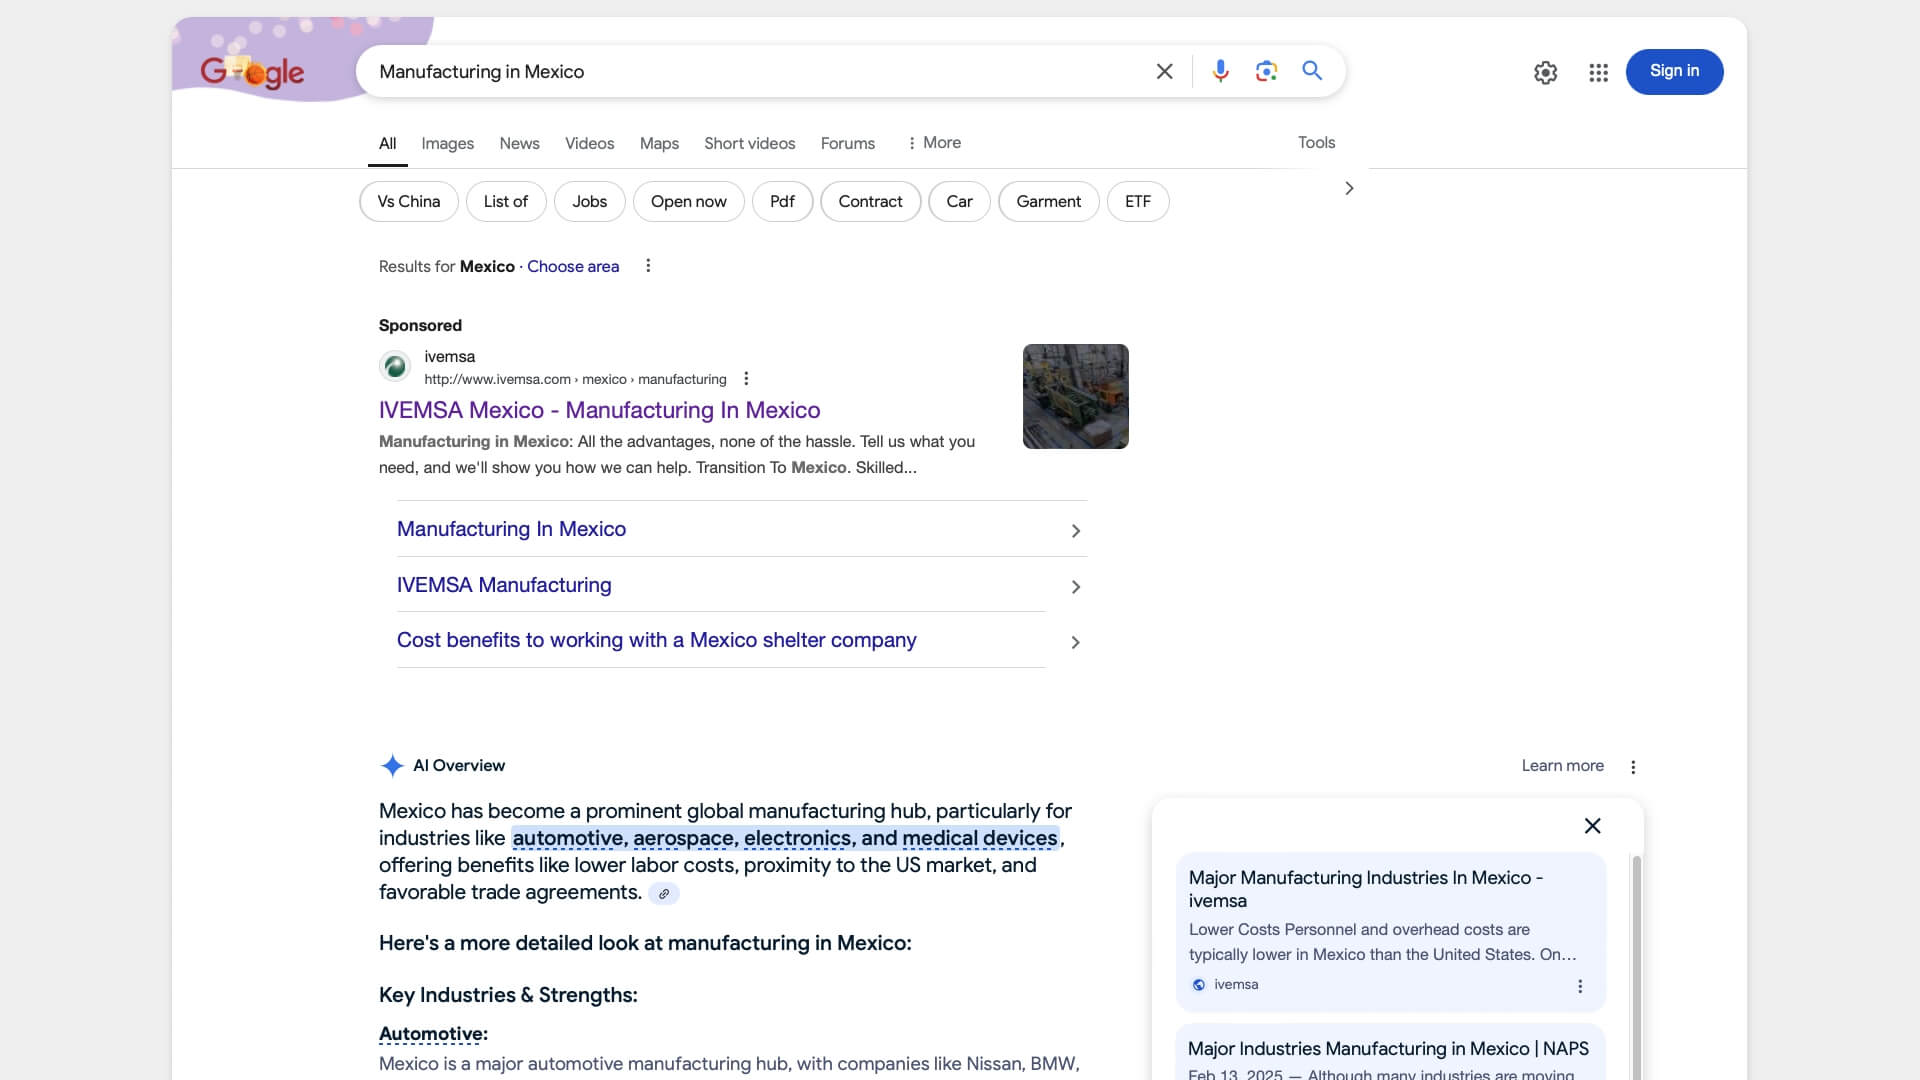Image resolution: width=1920 pixels, height=1080 pixels.
Task: Click the ivemsa favicon in sponsored result
Action: 395,366
